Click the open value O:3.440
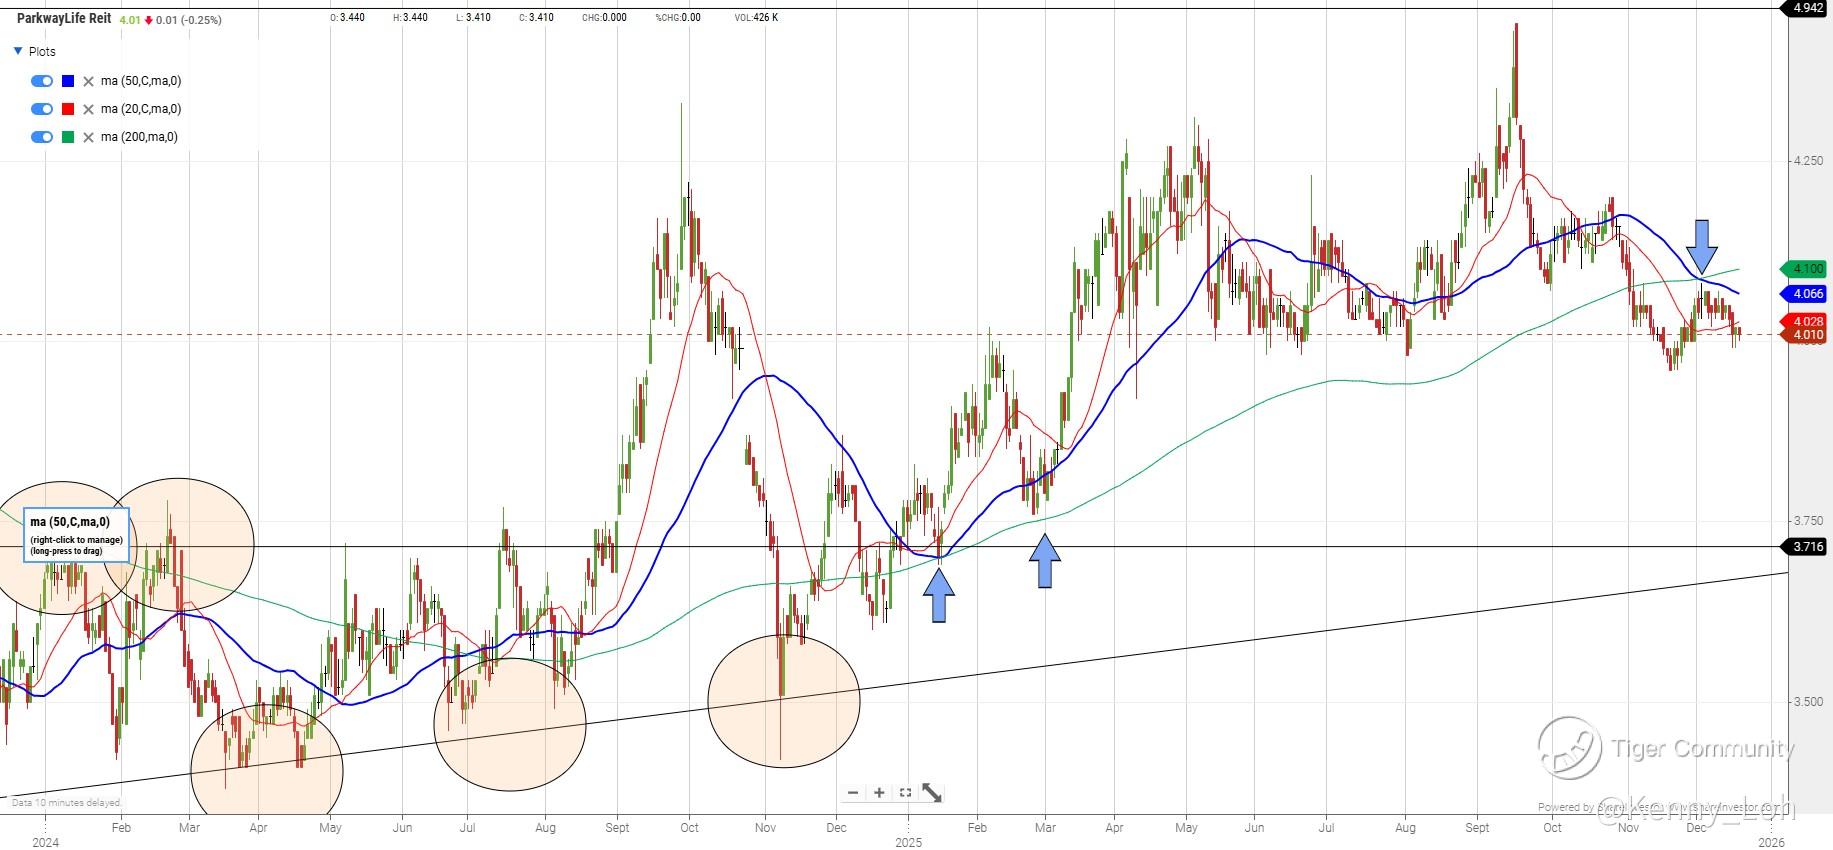The height and width of the screenshot is (850, 1833). 348,18
